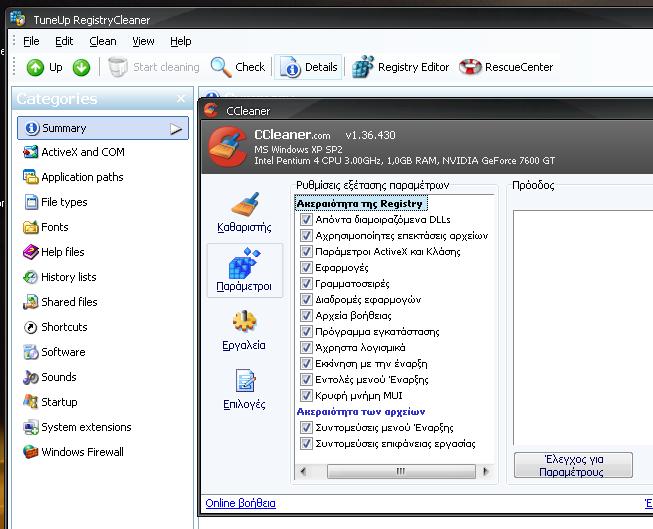Expand the Summary arrow in Categories
This screenshot has width=653, height=529.
176,129
